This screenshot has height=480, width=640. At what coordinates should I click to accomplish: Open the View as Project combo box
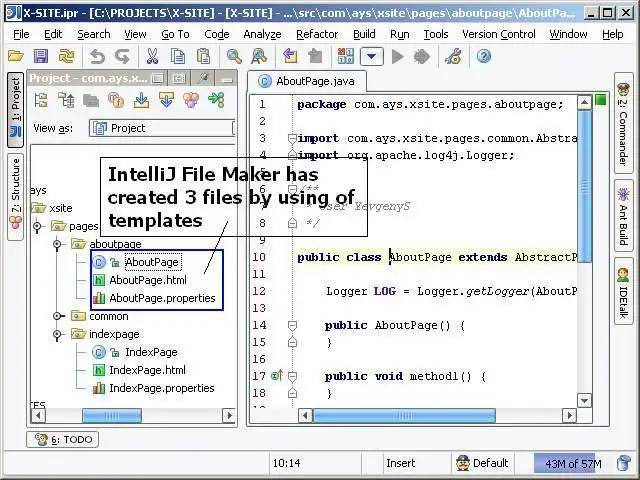tap(162, 128)
